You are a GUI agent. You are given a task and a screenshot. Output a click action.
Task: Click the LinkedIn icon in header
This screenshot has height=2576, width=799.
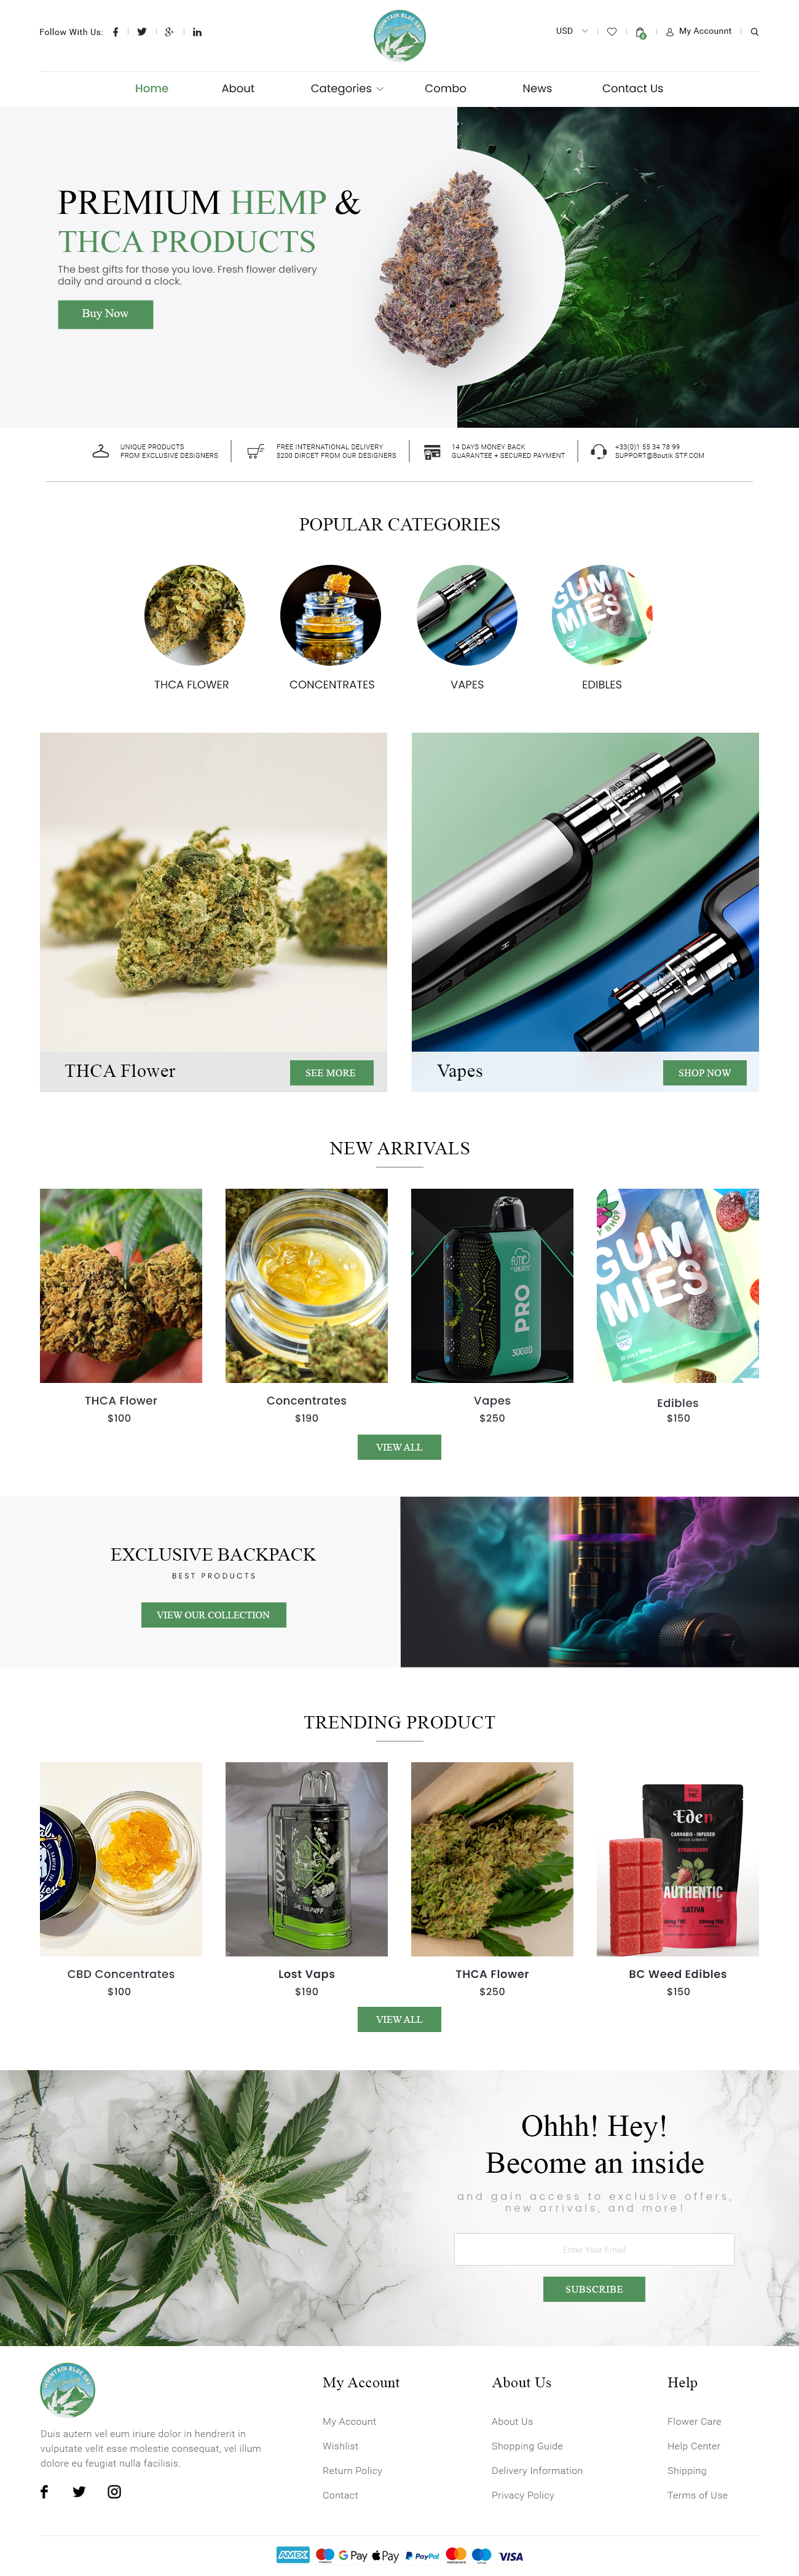pyautogui.click(x=197, y=32)
